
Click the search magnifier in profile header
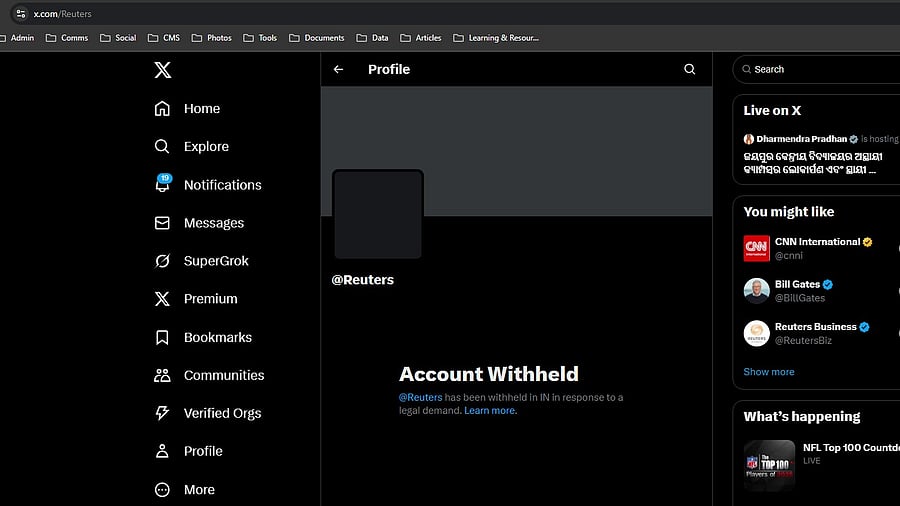click(x=689, y=70)
